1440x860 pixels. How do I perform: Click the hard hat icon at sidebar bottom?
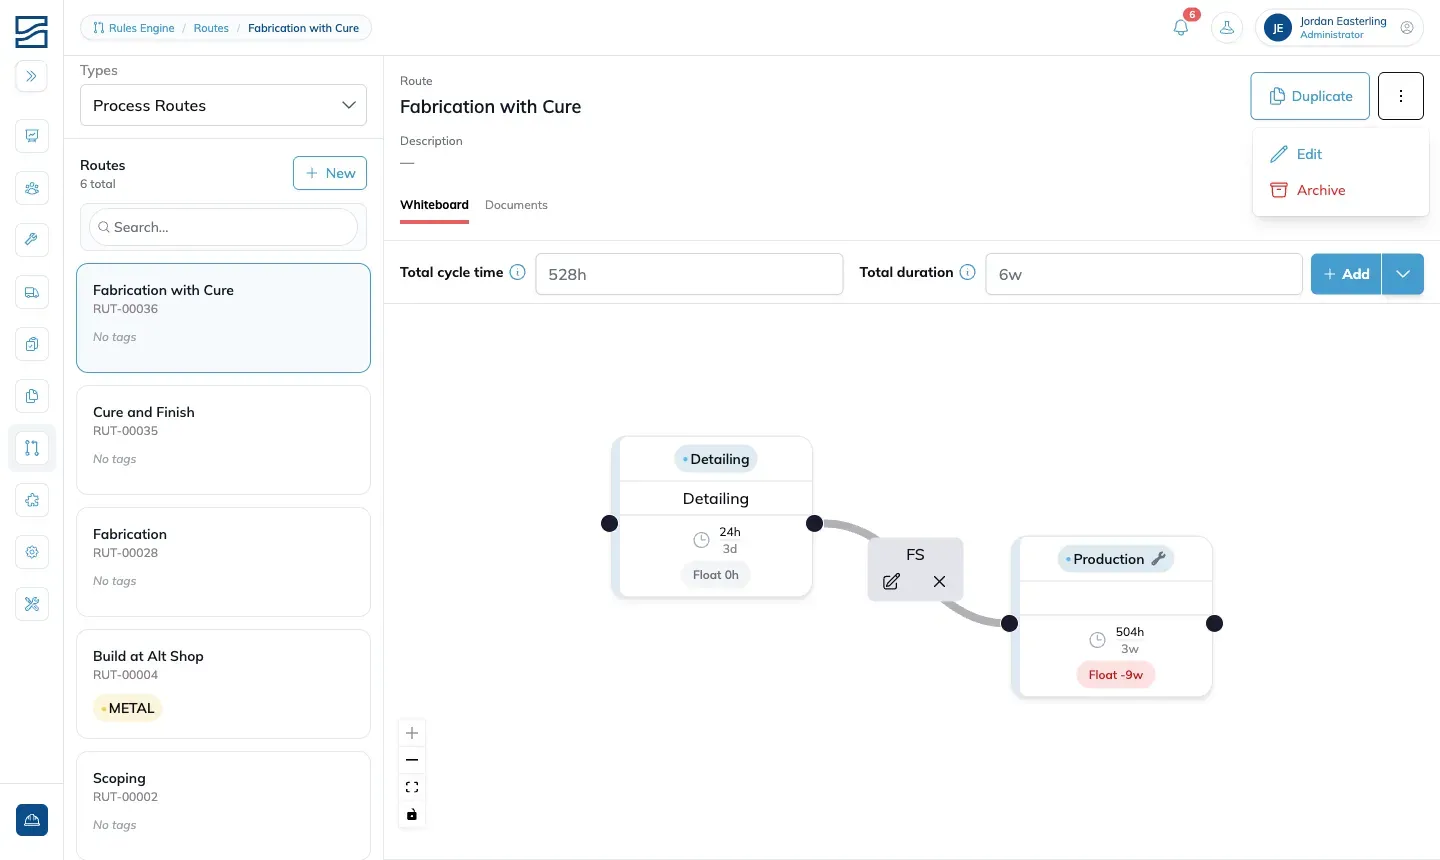click(x=32, y=820)
